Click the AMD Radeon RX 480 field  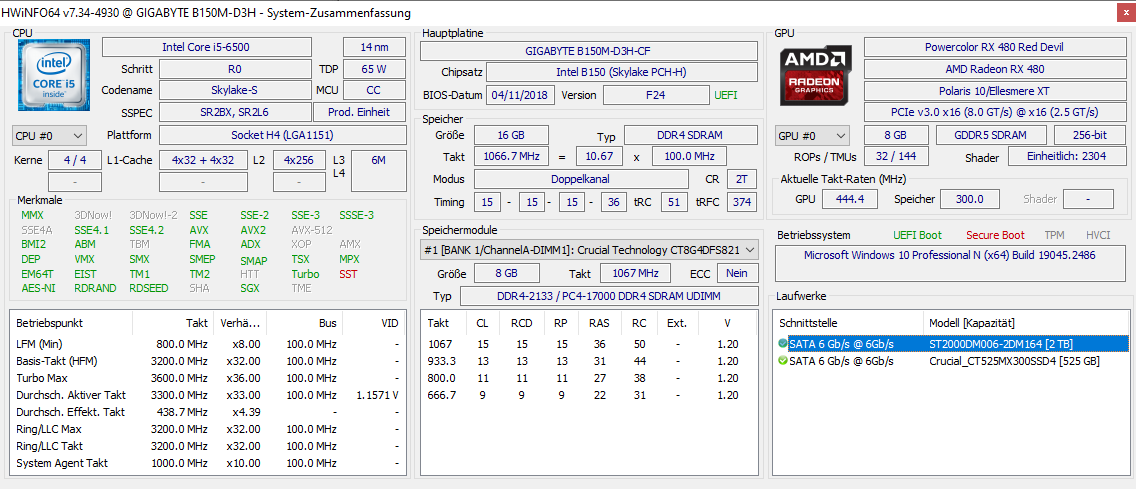tap(994, 69)
